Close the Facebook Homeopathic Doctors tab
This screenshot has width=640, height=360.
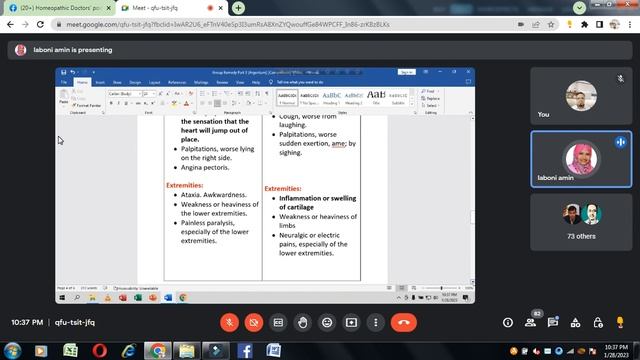(109, 8)
